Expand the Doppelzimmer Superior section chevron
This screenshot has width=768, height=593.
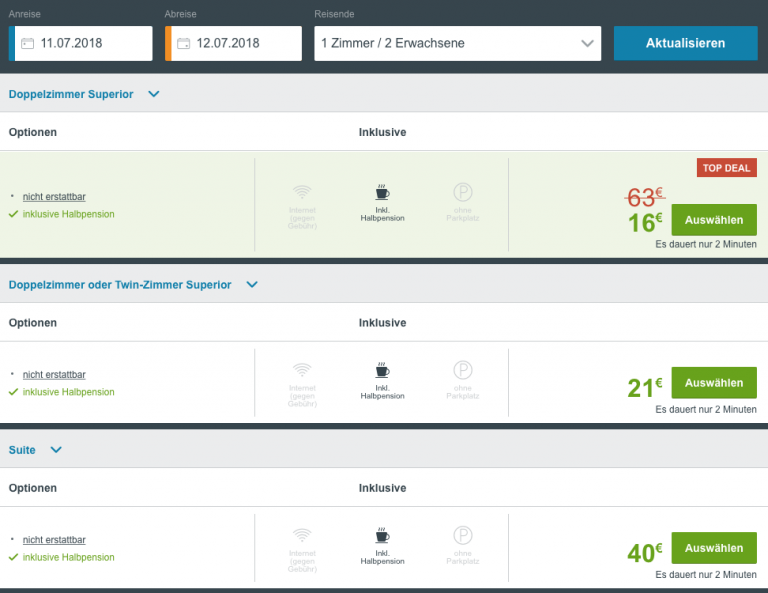154,94
